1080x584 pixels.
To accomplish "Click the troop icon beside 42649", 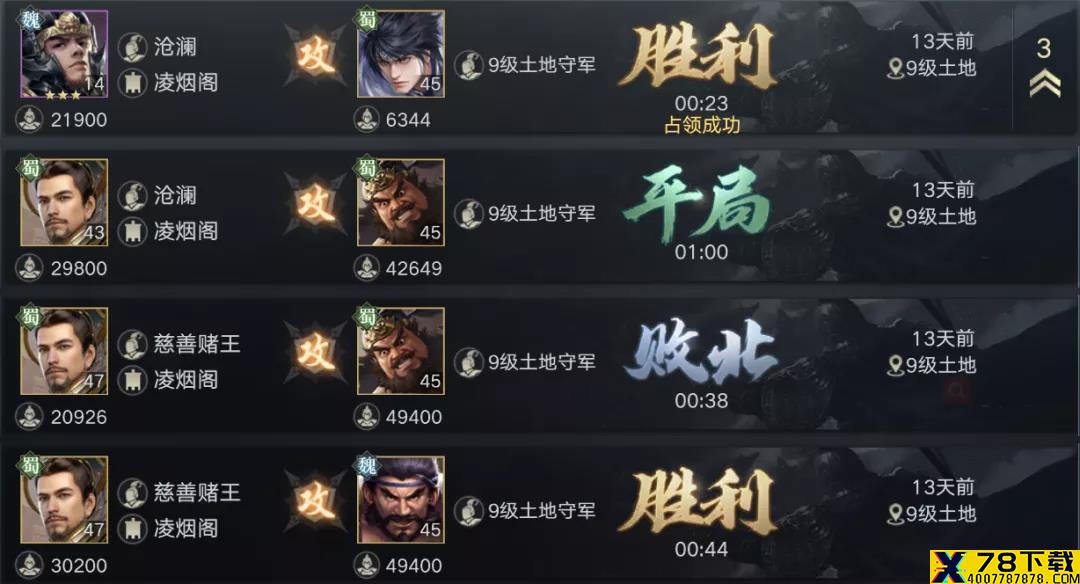I will [x=367, y=268].
